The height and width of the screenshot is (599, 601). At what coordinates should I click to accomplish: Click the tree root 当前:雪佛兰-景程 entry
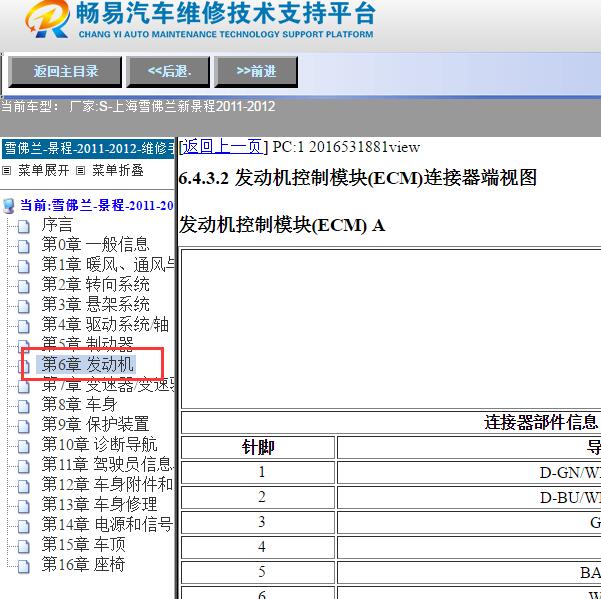point(97,205)
